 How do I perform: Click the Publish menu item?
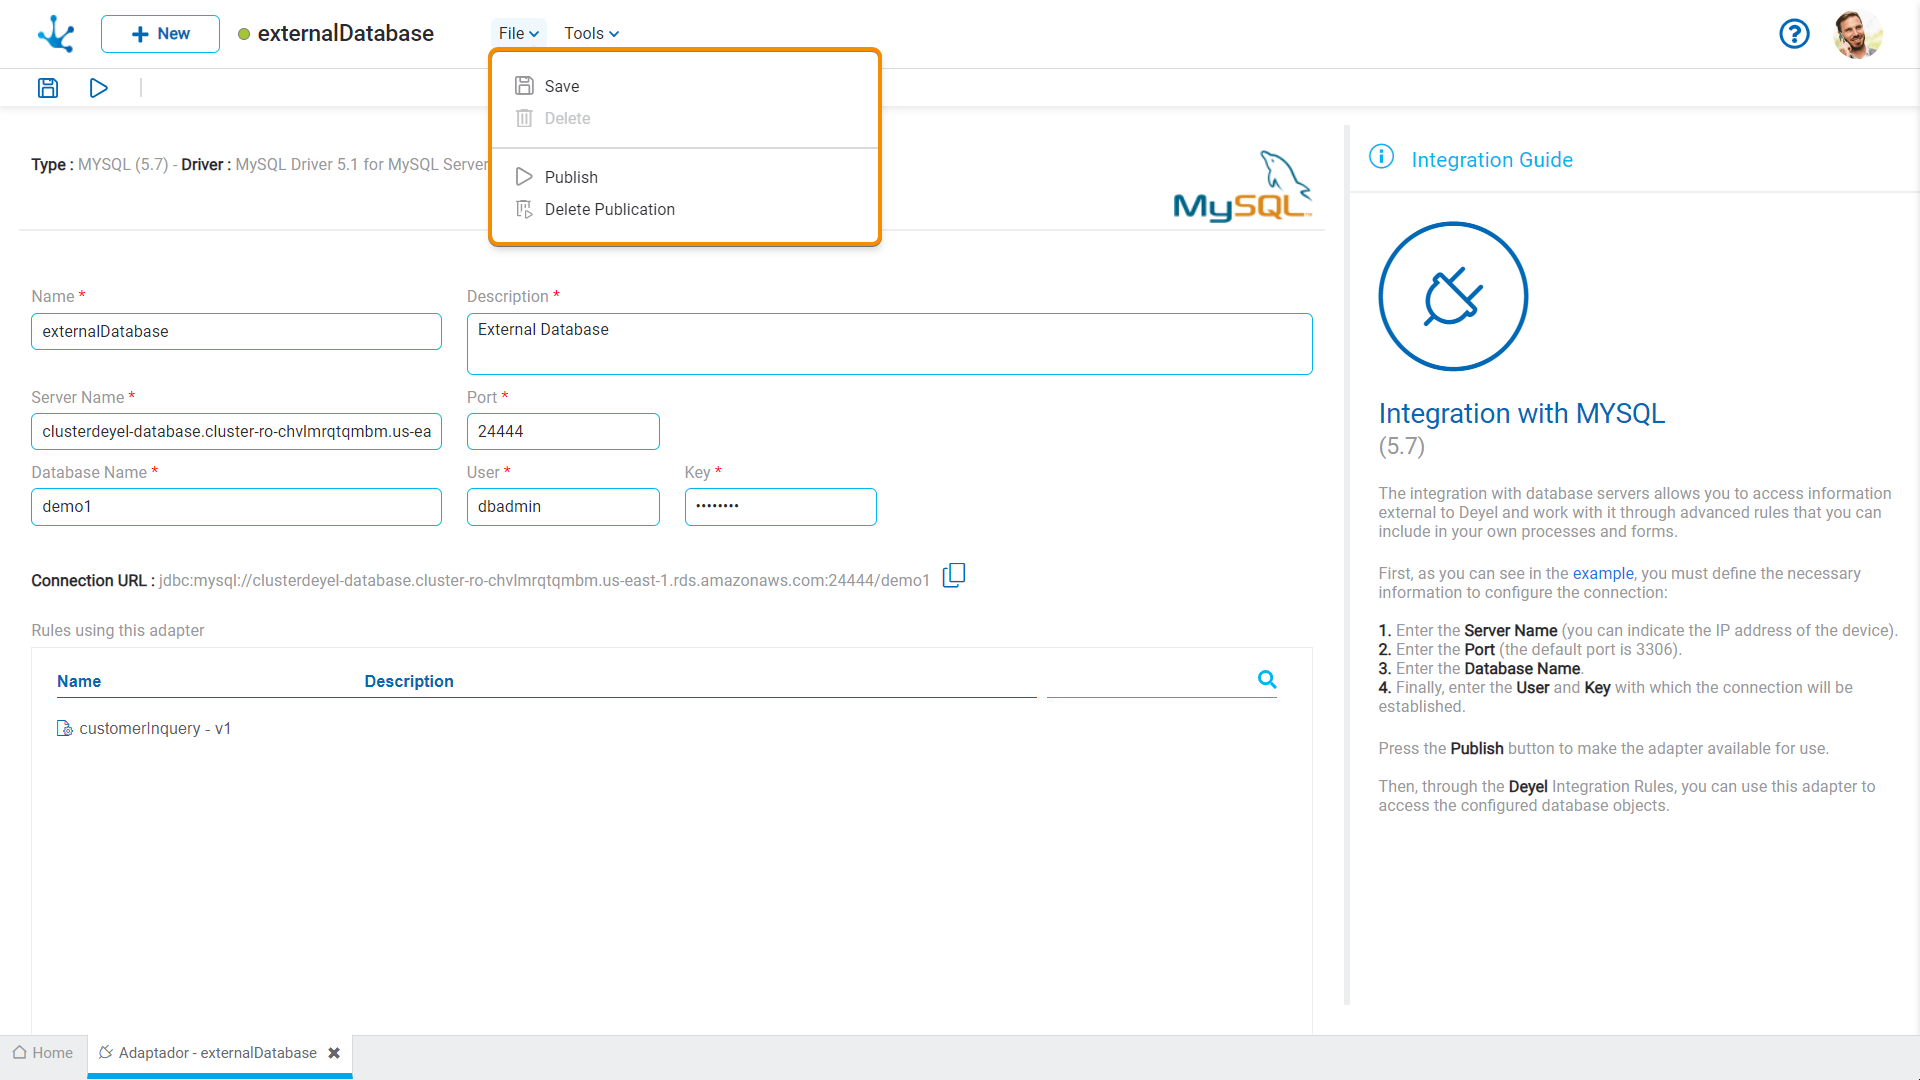[x=572, y=175]
